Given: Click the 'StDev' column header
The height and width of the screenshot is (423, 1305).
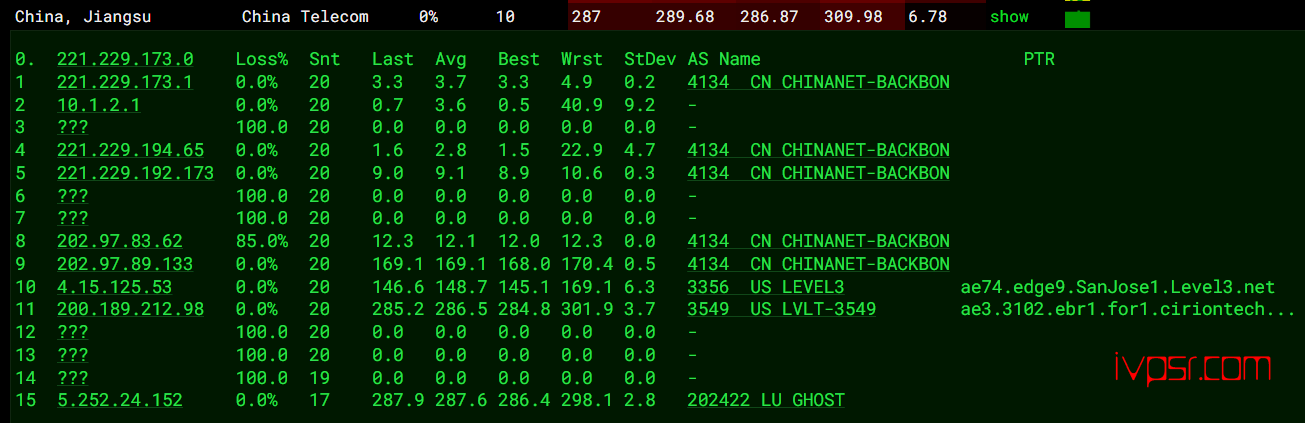Looking at the screenshot, I should (649, 59).
